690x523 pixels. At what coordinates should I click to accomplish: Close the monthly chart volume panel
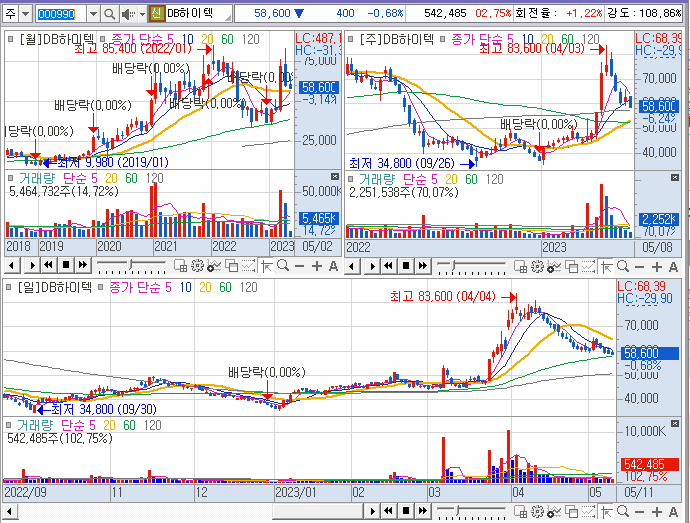(335, 177)
